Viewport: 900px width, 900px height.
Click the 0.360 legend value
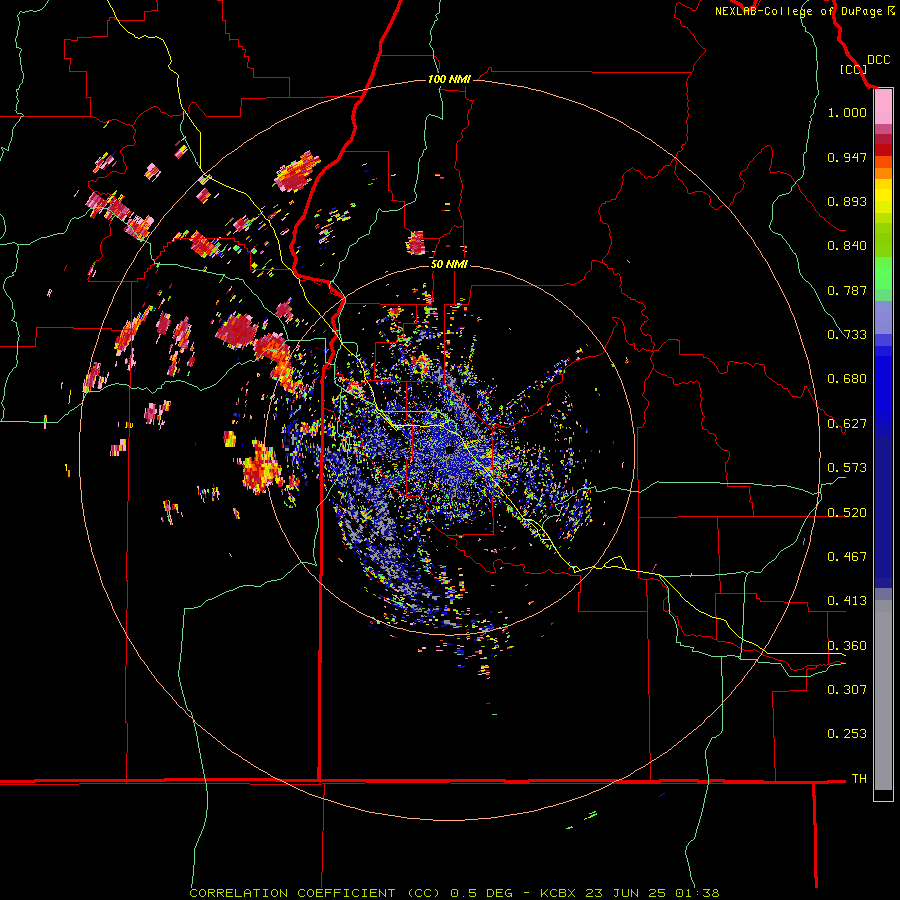point(847,646)
